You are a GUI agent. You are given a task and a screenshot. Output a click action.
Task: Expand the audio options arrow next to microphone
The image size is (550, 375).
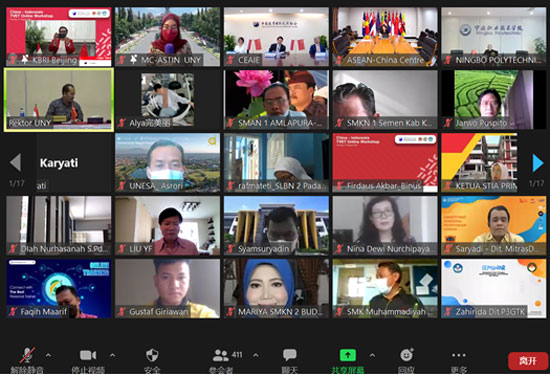point(48,355)
